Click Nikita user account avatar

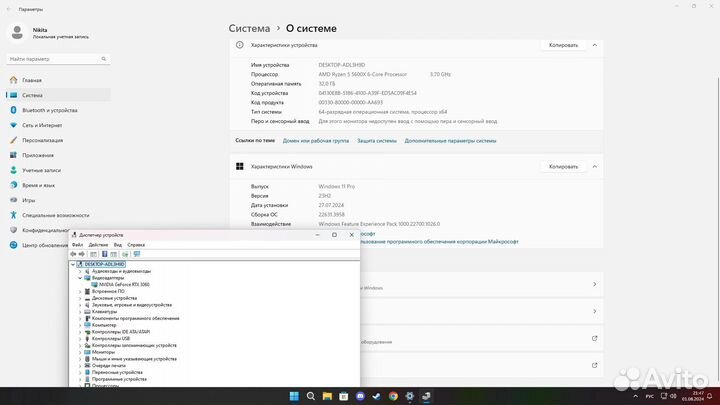click(17, 33)
